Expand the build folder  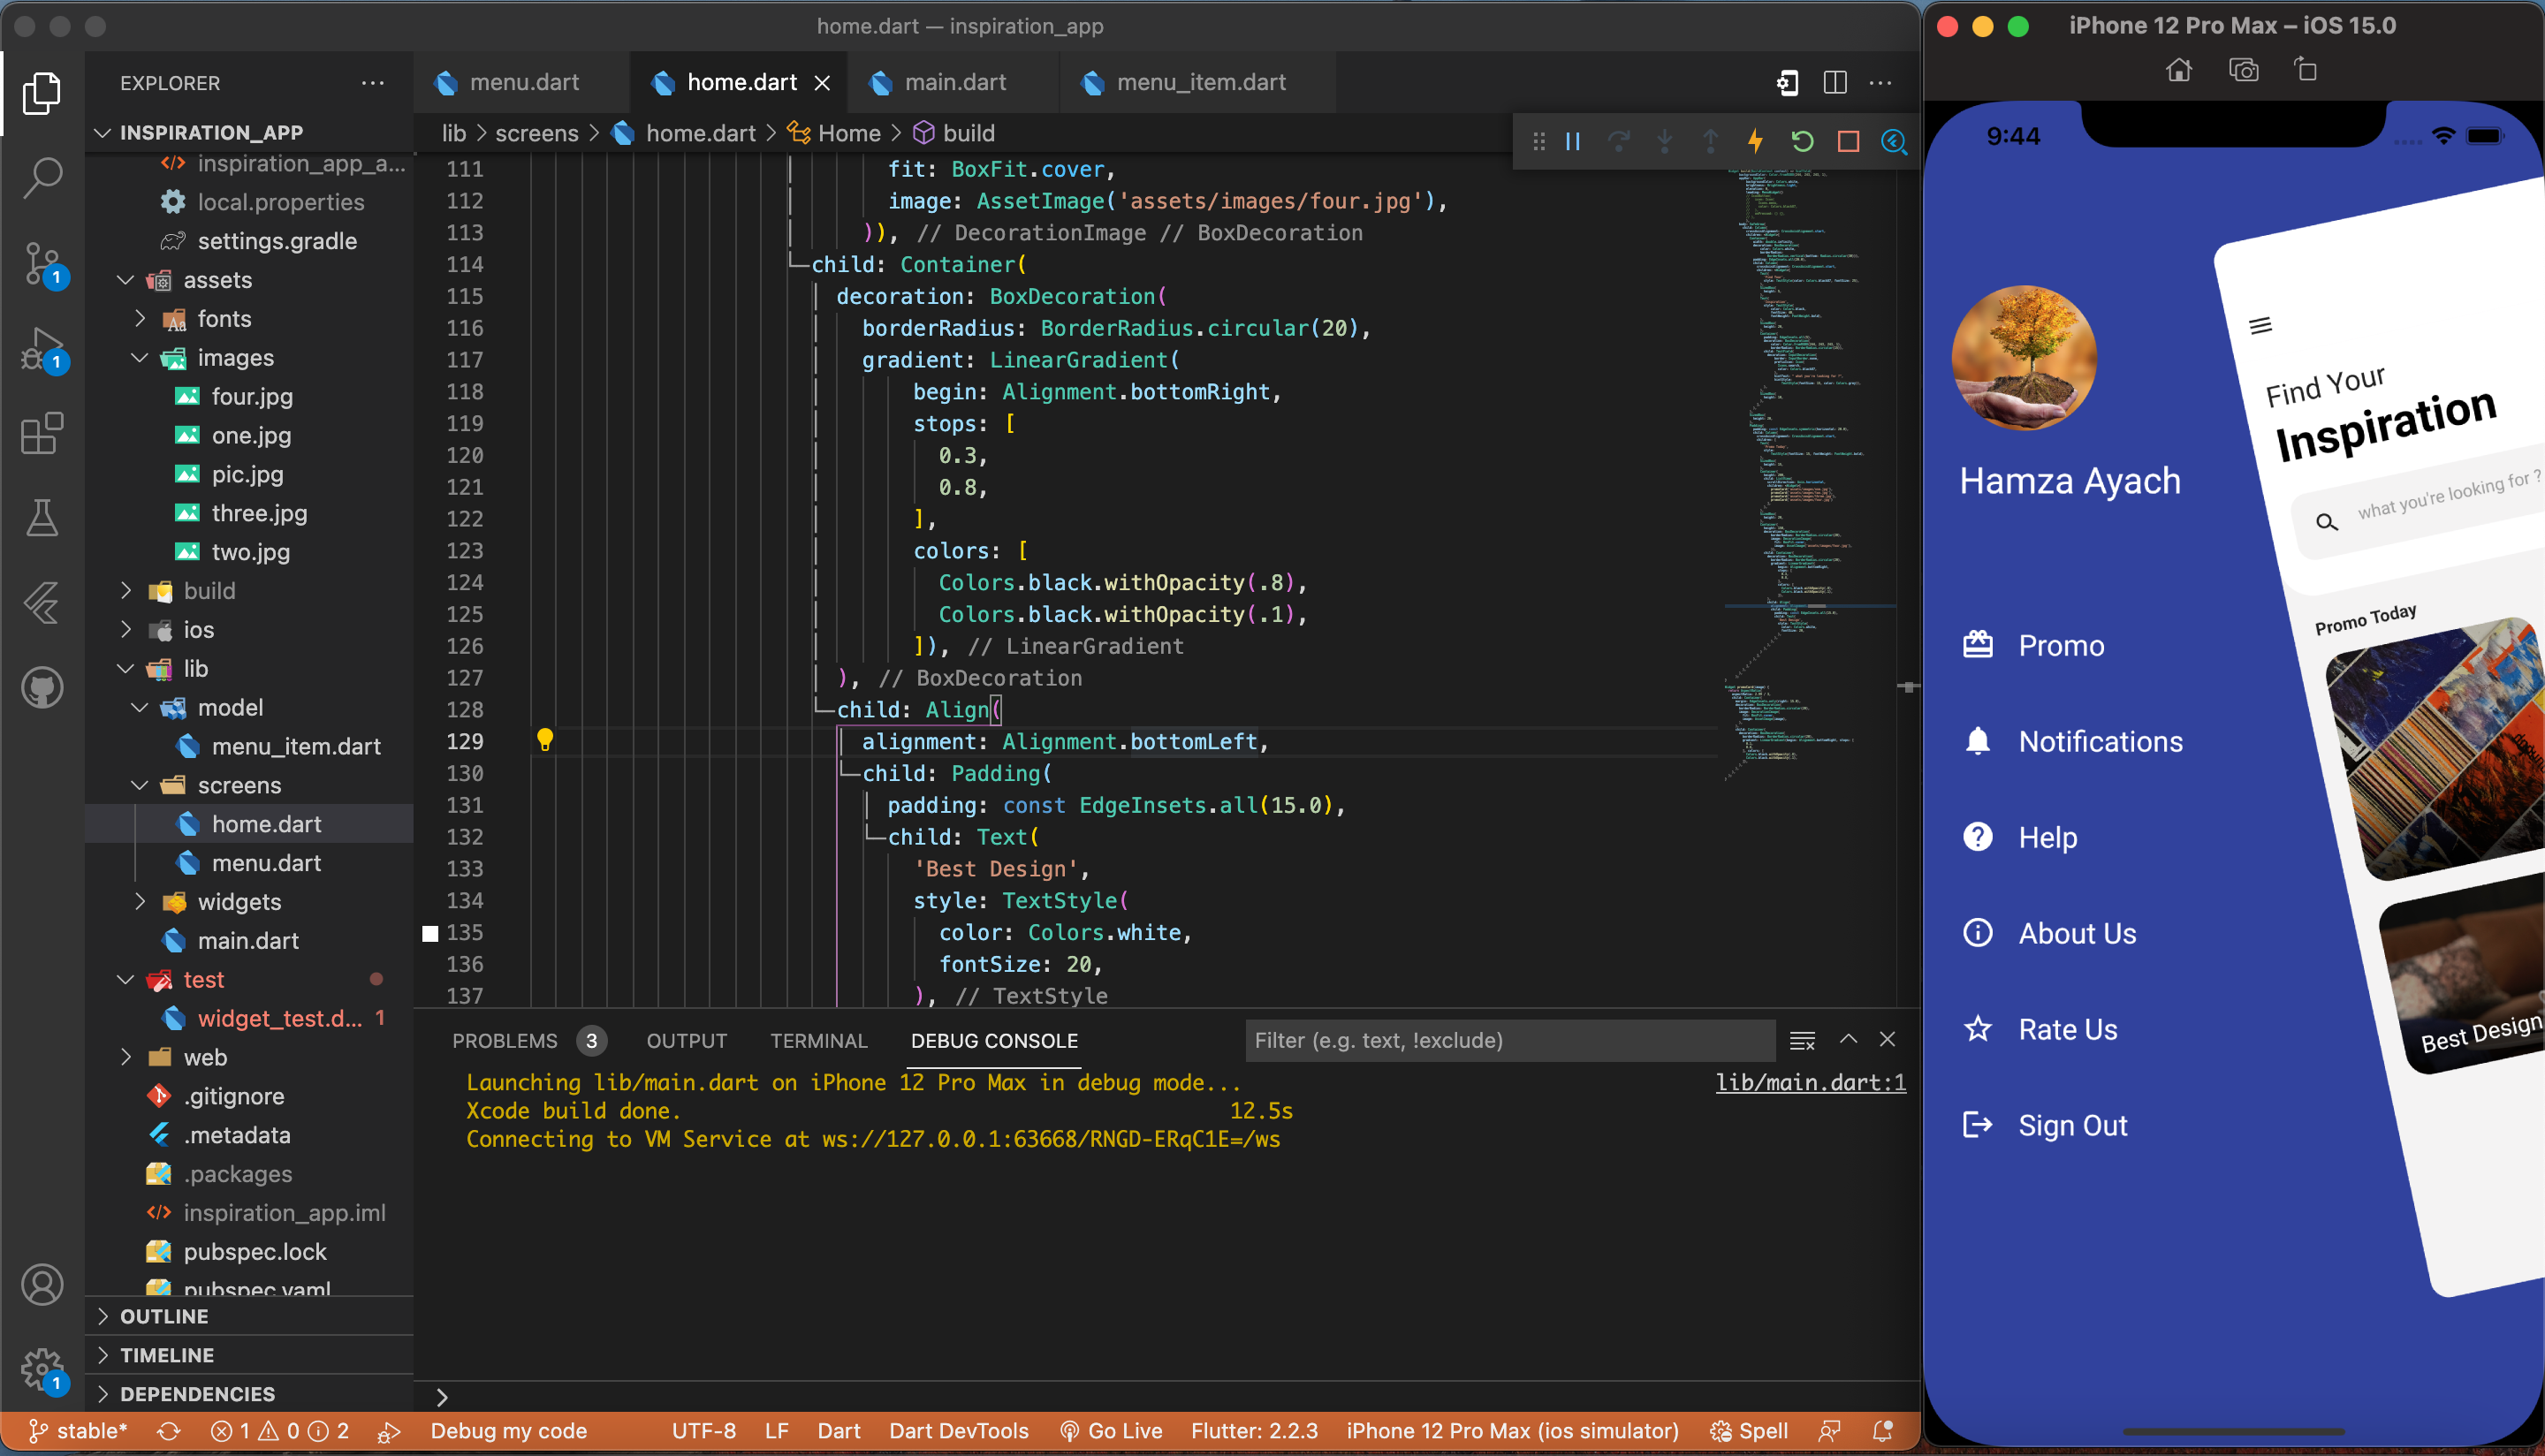[x=126, y=591]
